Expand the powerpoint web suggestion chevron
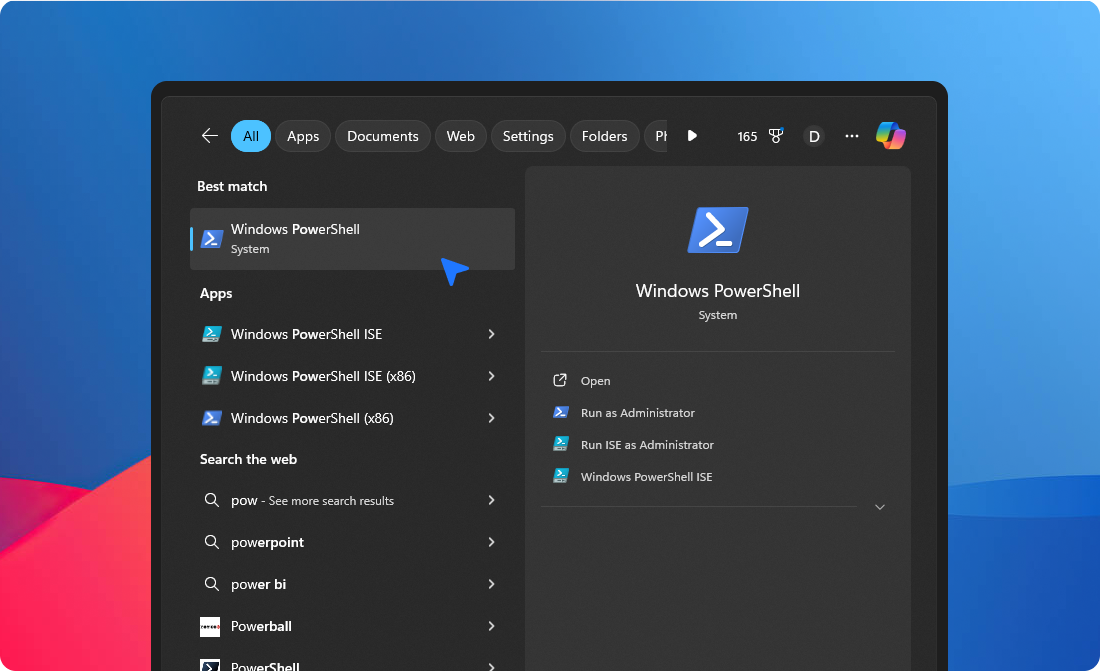This screenshot has height=671, width=1100. click(491, 542)
